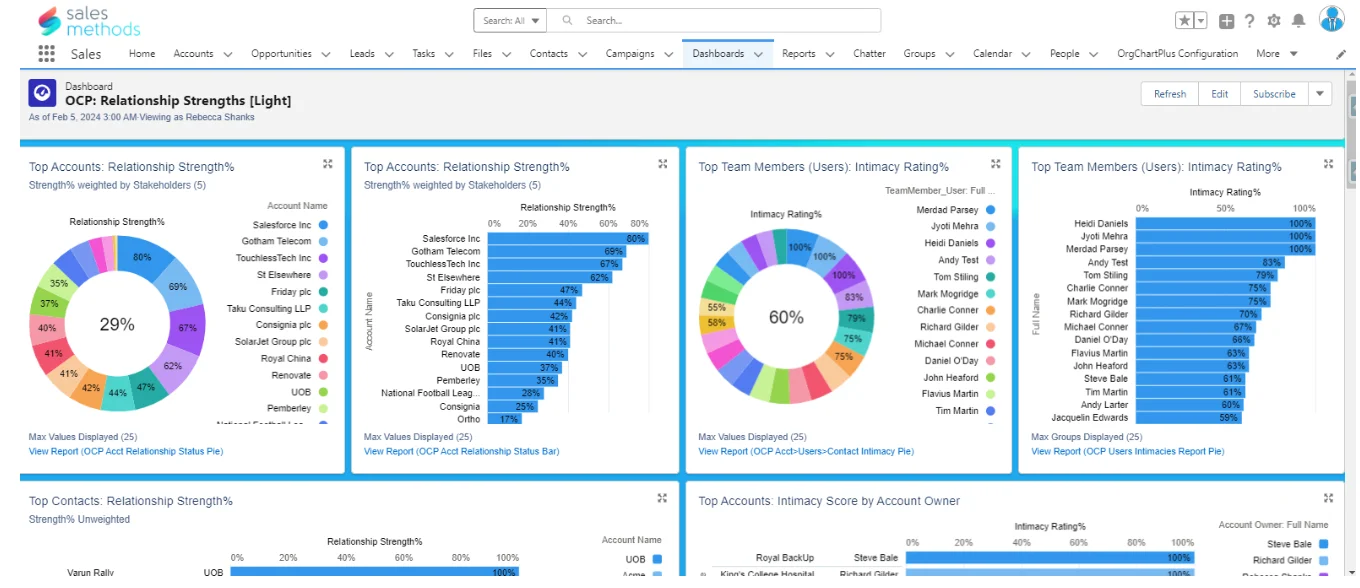Click the magnifier icon in search bar
Viewport: 1360px width, 588px height.
(568, 20)
